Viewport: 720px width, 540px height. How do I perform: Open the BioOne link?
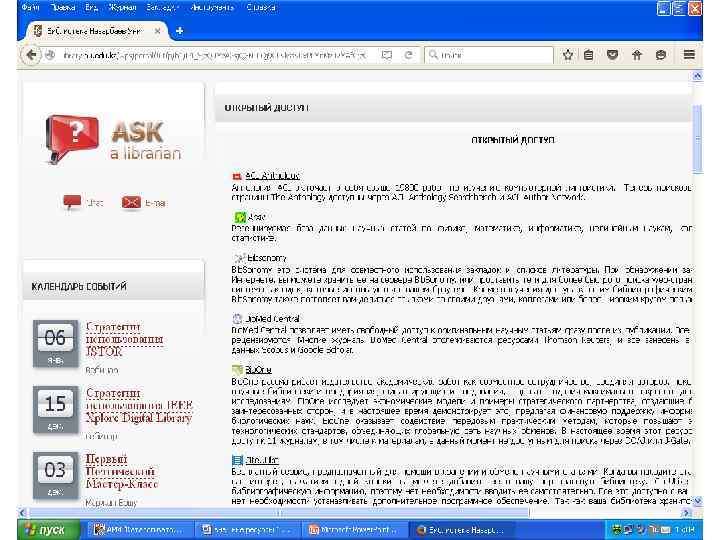258,370
